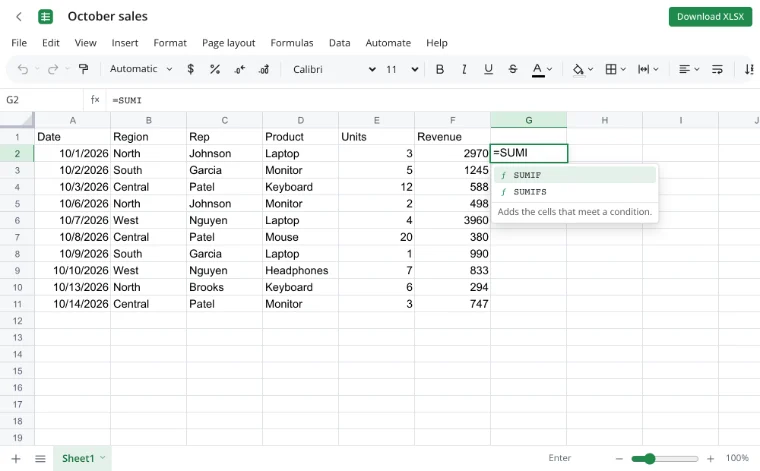Add a new sheet with plus icon
The image size is (760, 471).
(16, 458)
